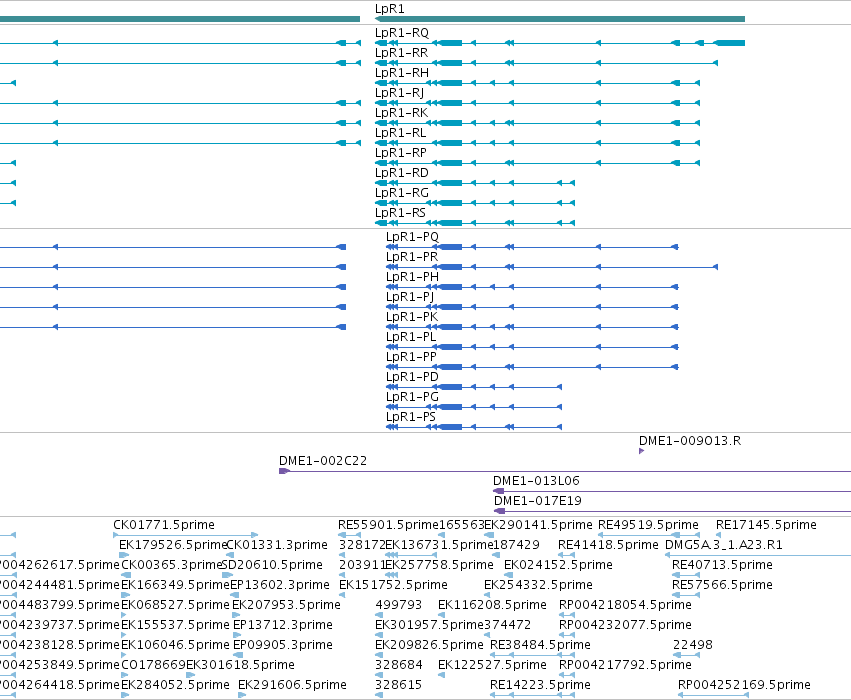Click EST label EK284052.5prime

coord(175,685)
